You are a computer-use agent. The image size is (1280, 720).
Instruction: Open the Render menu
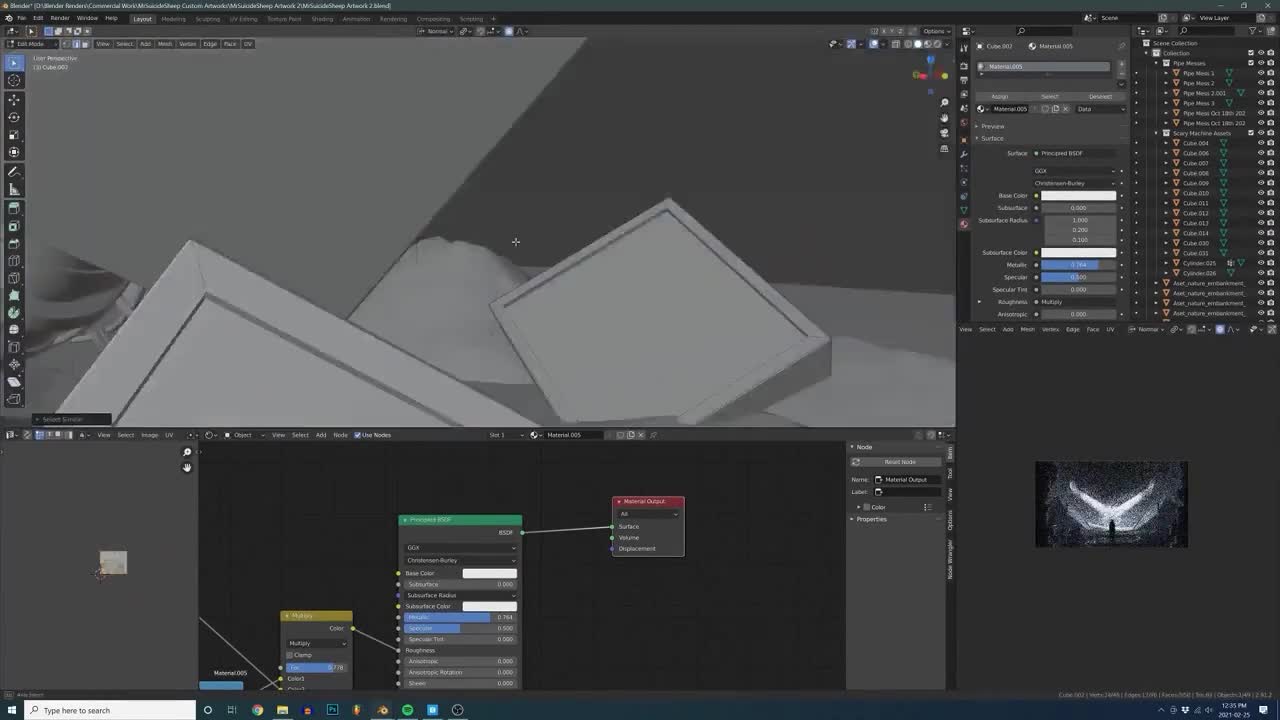(60, 18)
